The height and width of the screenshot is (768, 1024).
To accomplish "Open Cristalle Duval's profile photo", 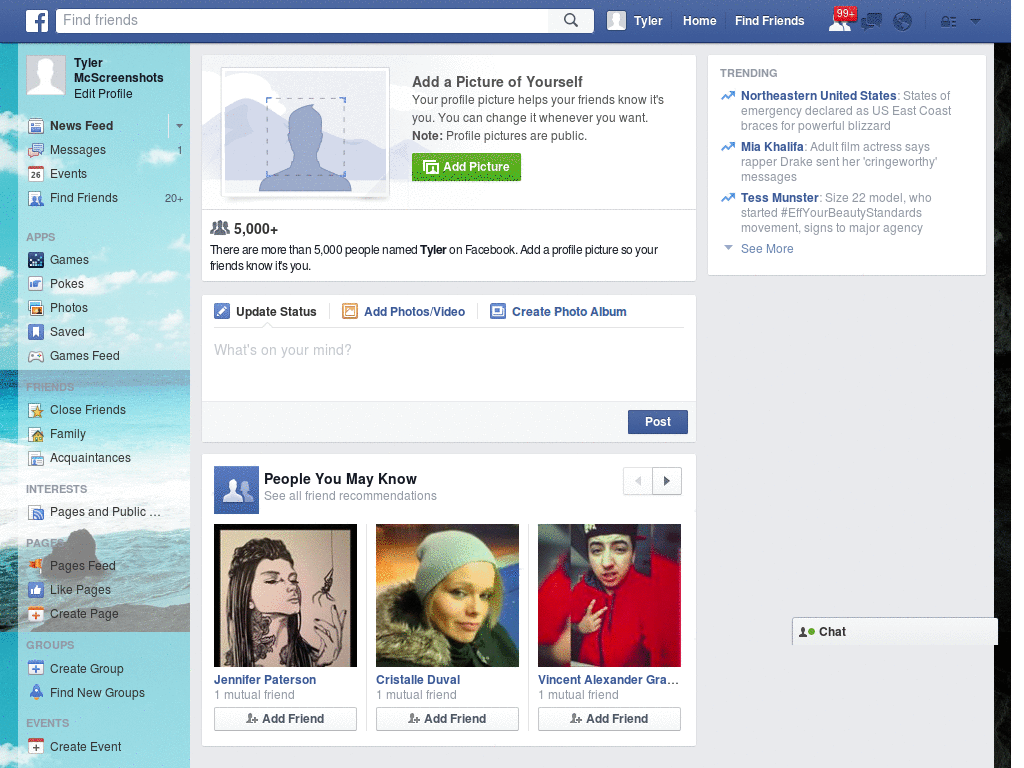I will click(x=447, y=596).
